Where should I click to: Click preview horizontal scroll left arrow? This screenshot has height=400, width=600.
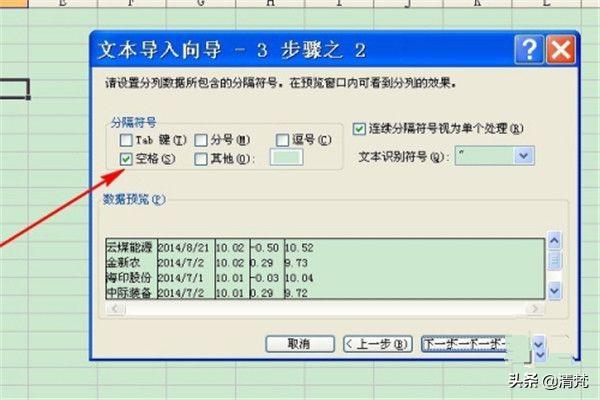[115, 308]
